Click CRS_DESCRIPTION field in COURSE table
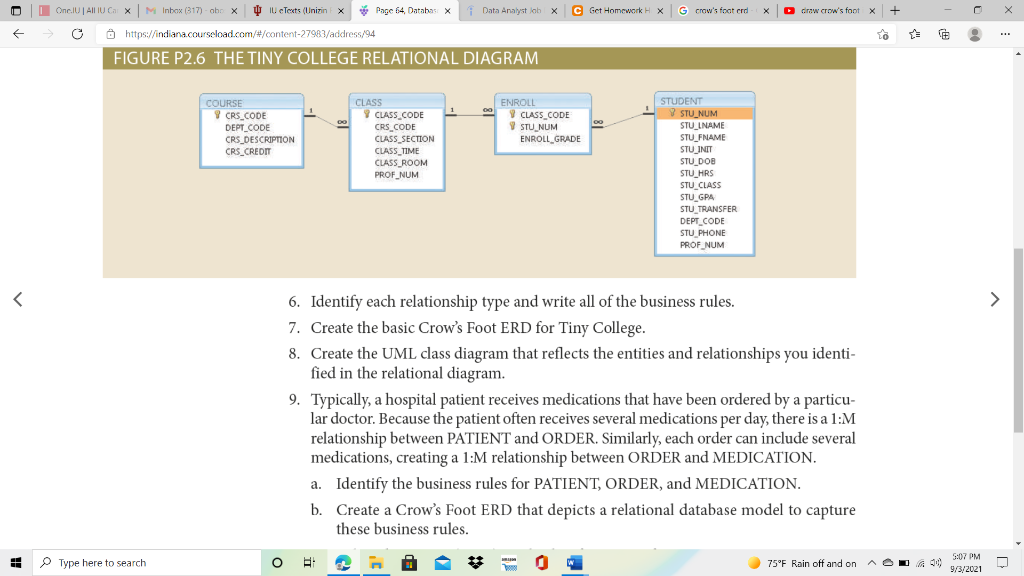 pos(260,139)
